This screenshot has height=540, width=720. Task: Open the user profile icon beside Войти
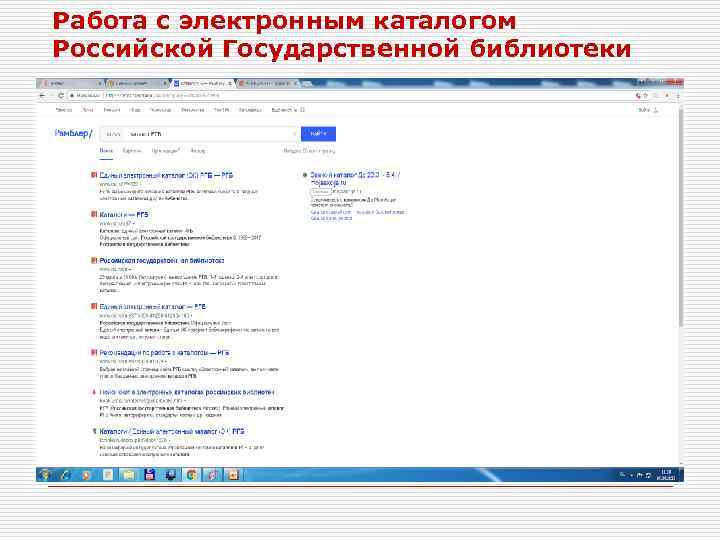click(x=656, y=110)
